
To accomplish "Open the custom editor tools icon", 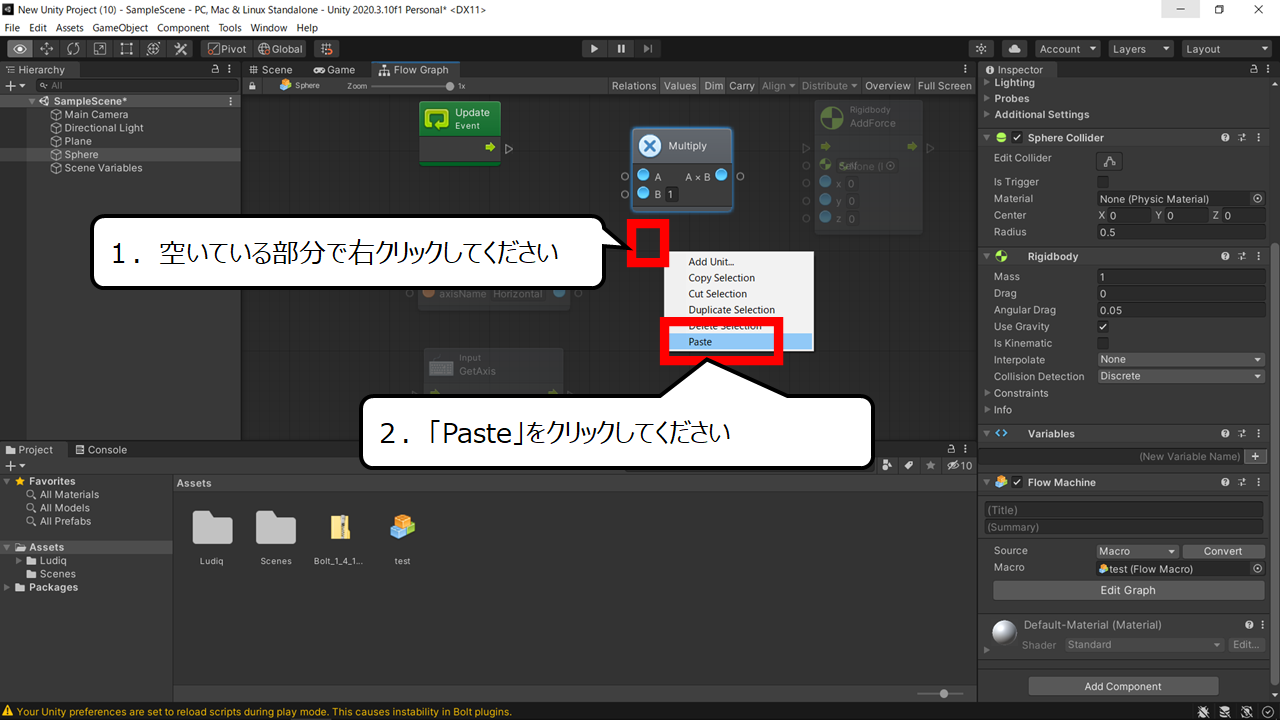I will (x=181, y=49).
